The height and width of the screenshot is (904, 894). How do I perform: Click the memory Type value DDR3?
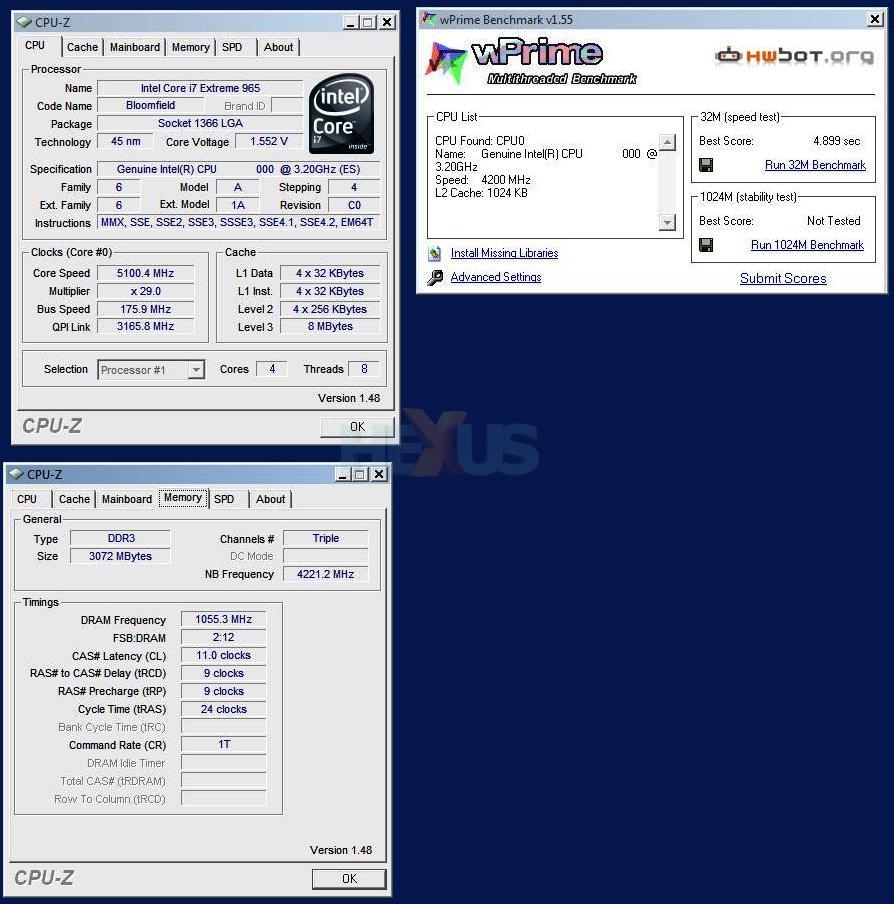coord(120,538)
